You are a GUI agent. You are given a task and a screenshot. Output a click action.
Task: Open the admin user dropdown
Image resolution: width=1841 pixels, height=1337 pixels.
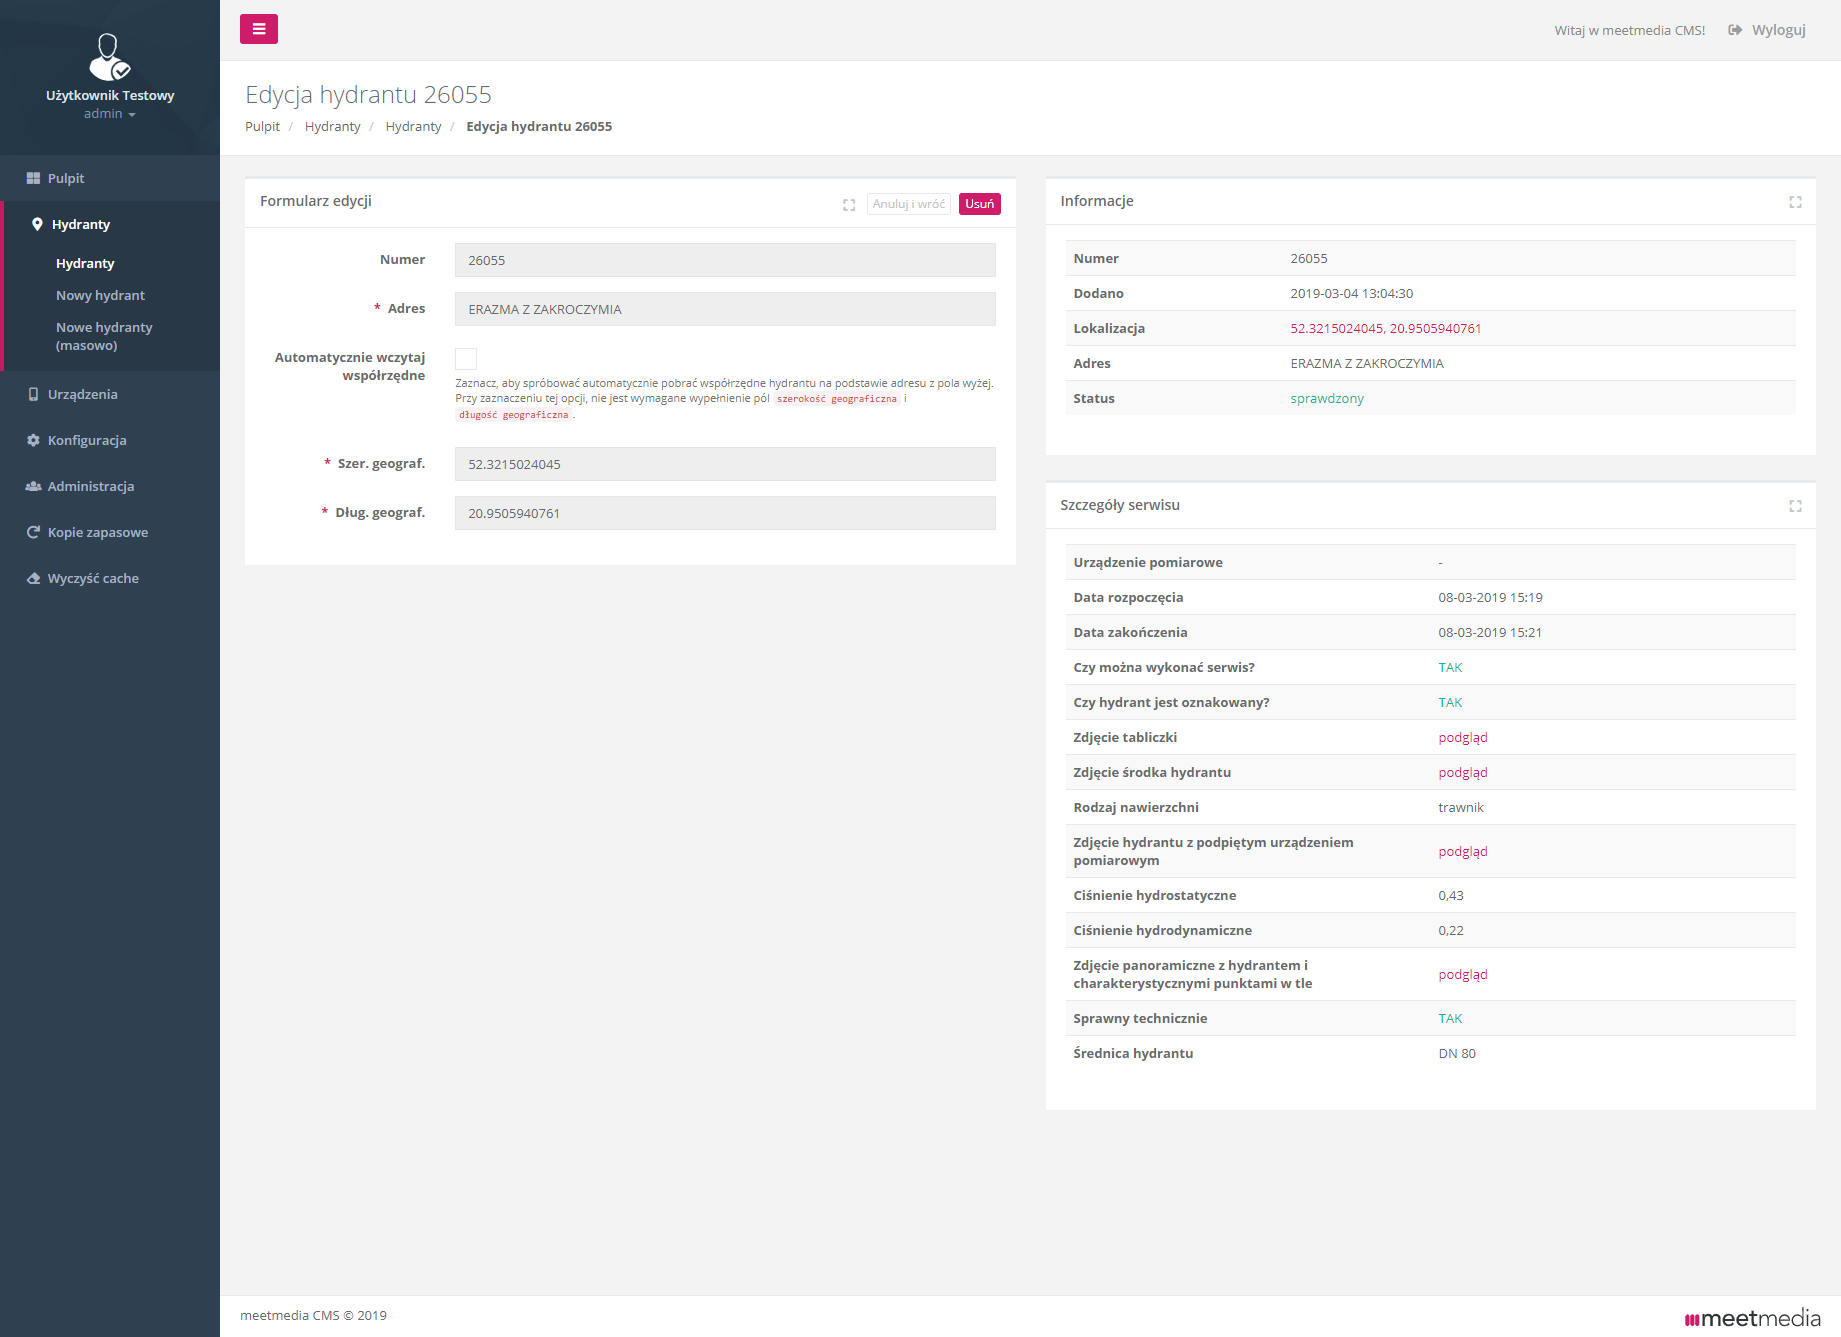coord(109,114)
